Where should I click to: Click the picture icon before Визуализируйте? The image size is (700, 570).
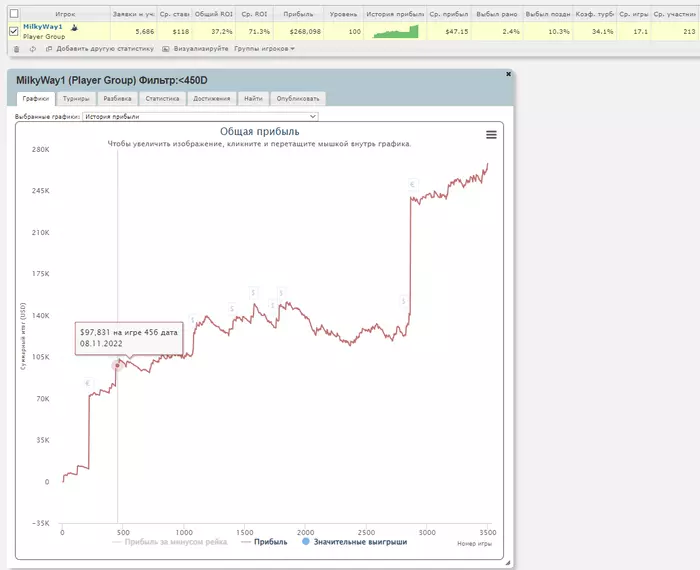[166, 49]
